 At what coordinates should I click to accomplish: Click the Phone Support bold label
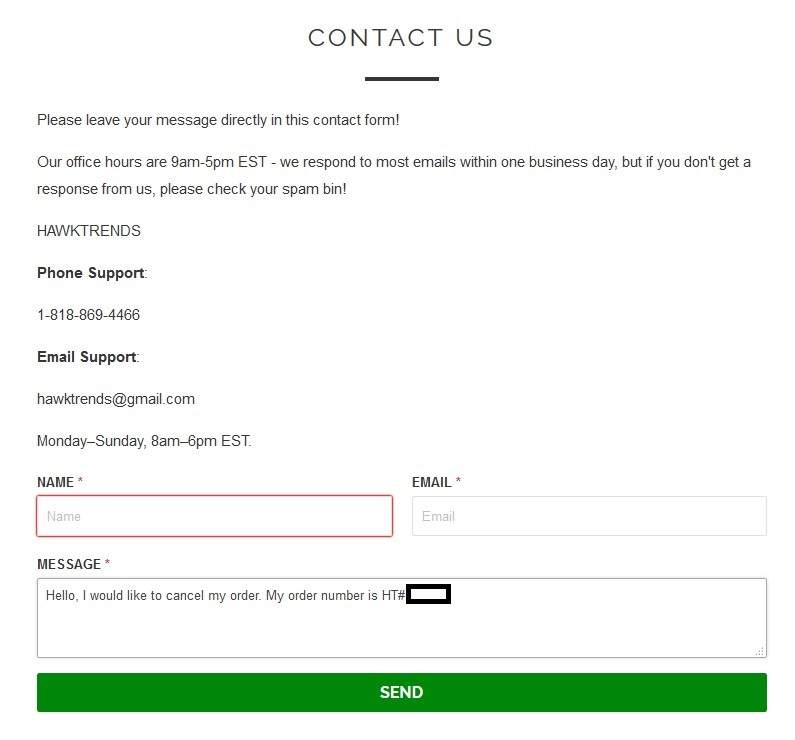[x=90, y=273]
